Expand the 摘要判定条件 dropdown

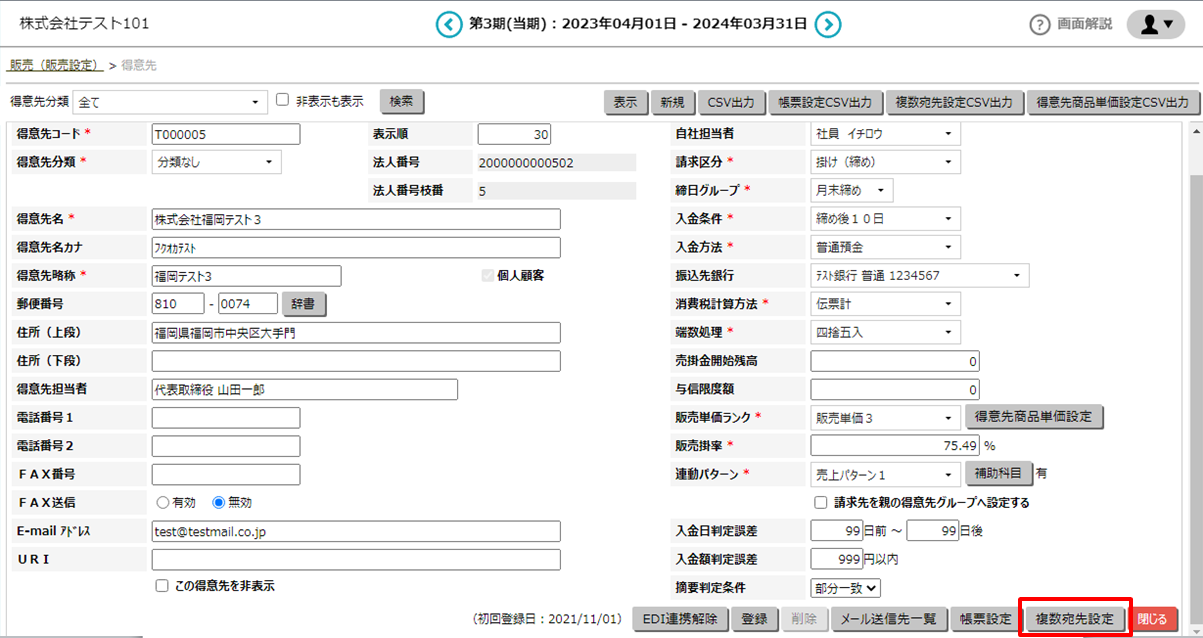(x=845, y=589)
